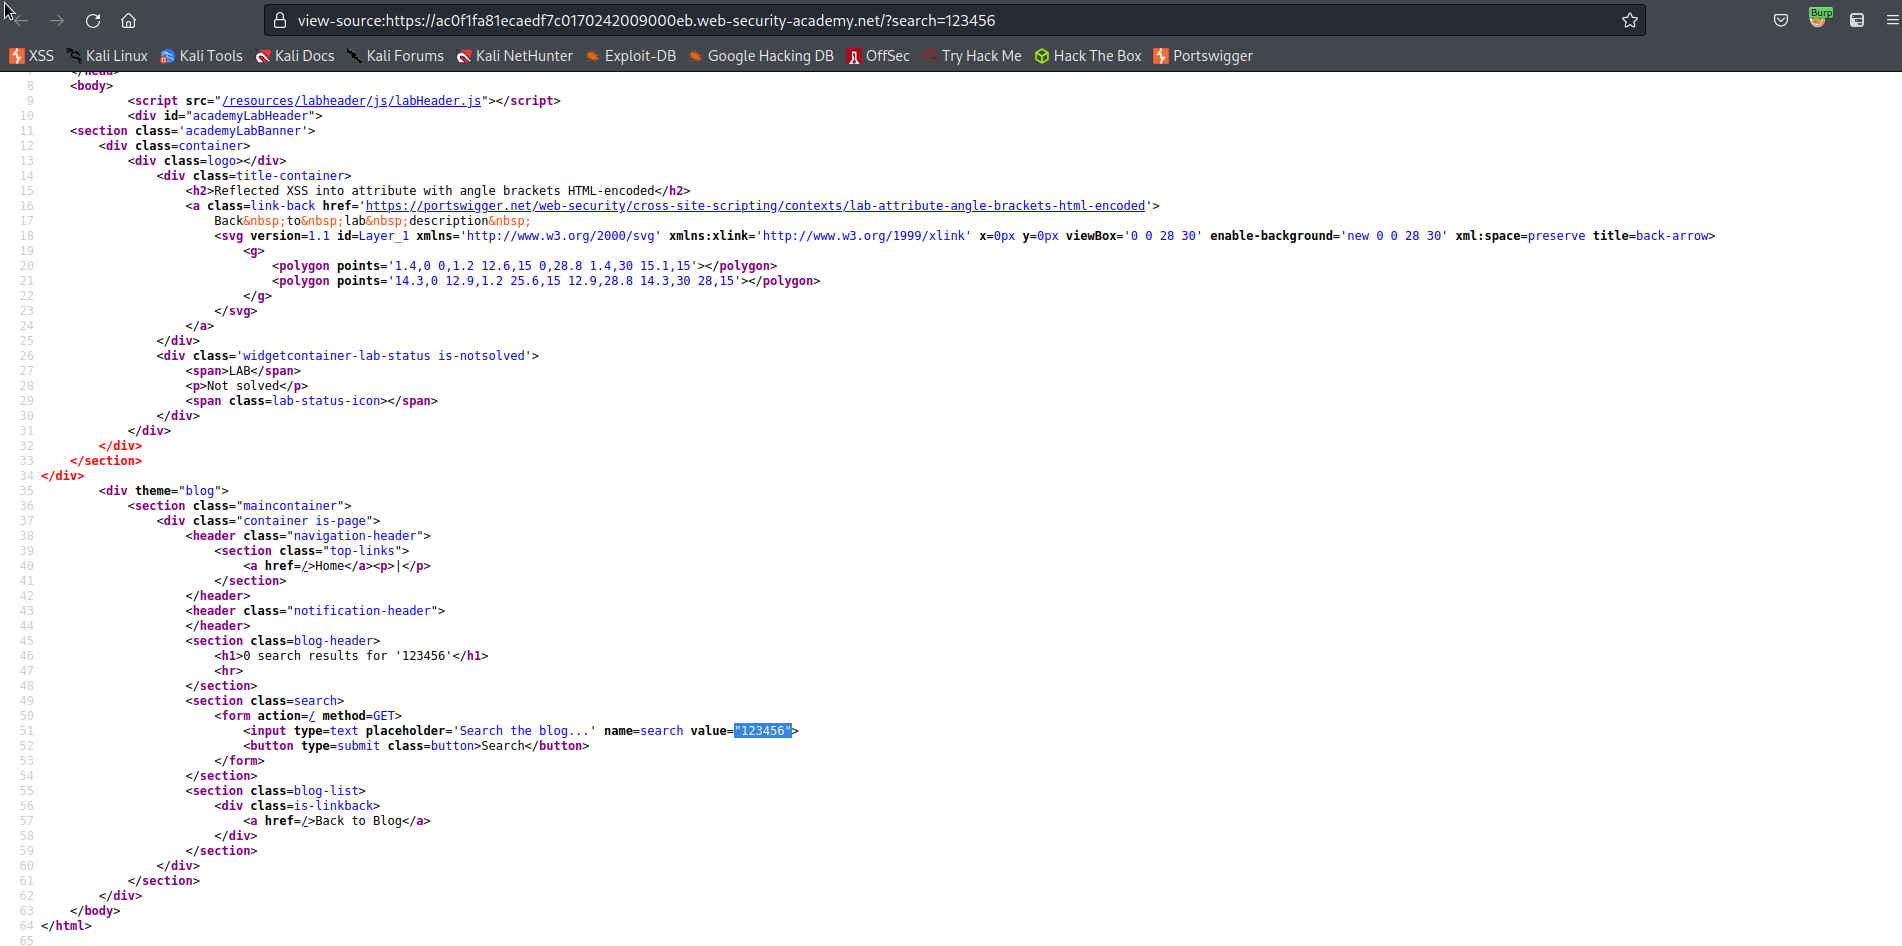This screenshot has height=946, width=1902.
Task: Open the Hack The Box bookmark
Action: click(1087, 56)
